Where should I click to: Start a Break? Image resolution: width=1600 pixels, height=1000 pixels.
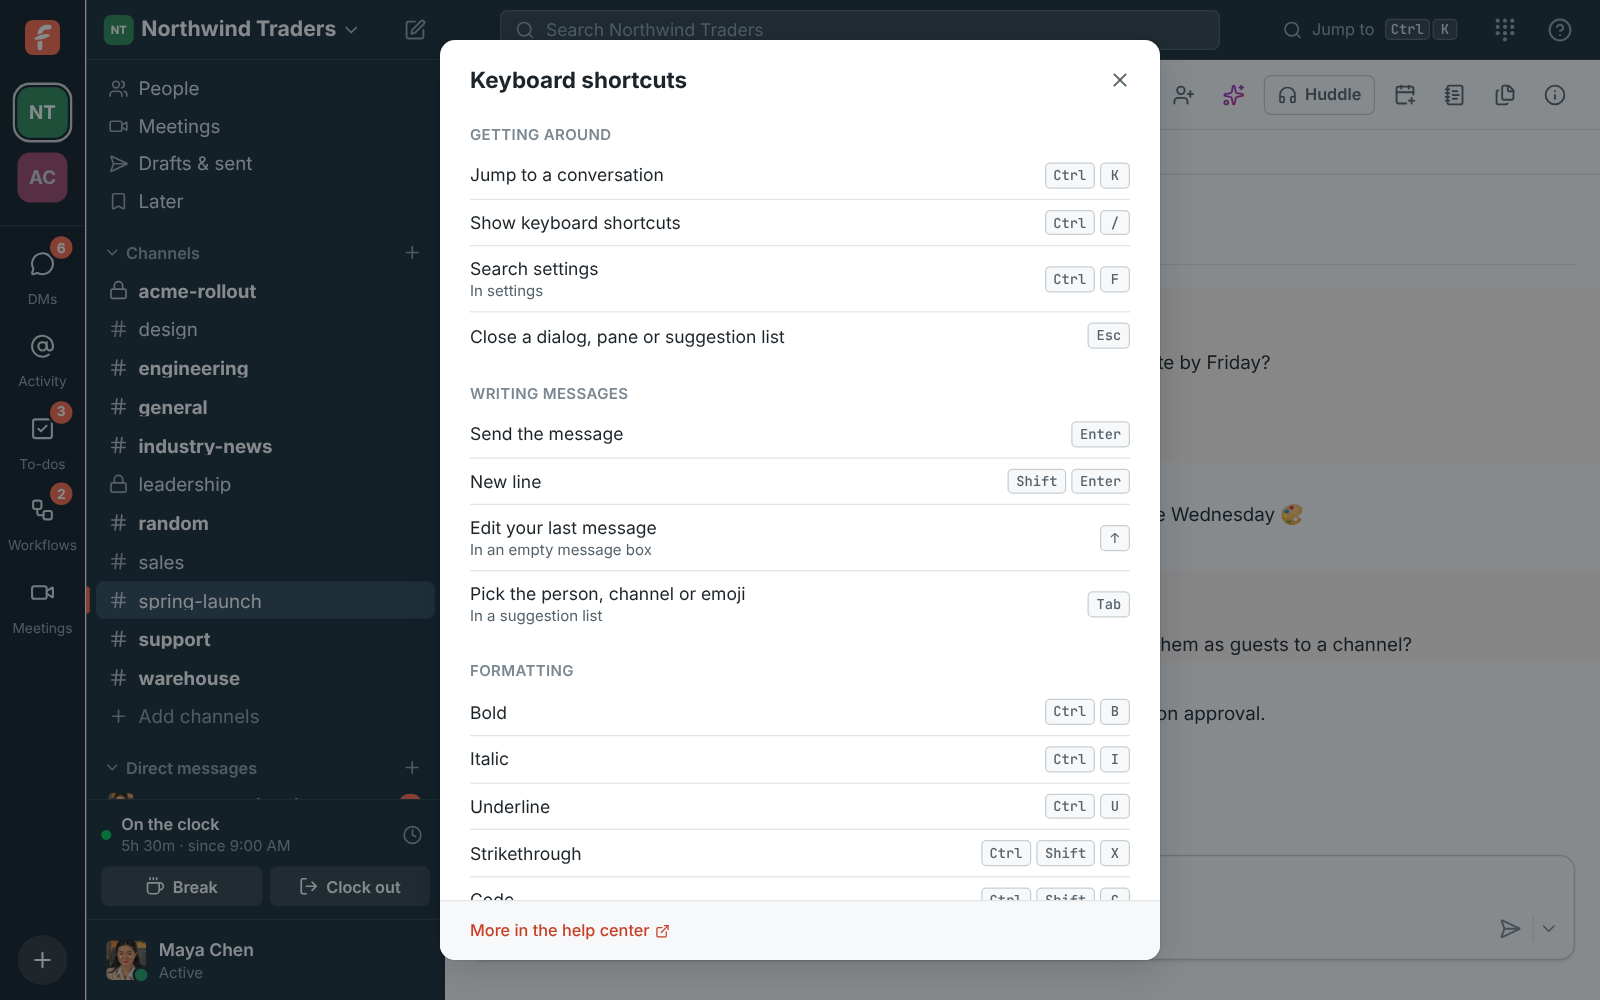click(x=182, y=887)
